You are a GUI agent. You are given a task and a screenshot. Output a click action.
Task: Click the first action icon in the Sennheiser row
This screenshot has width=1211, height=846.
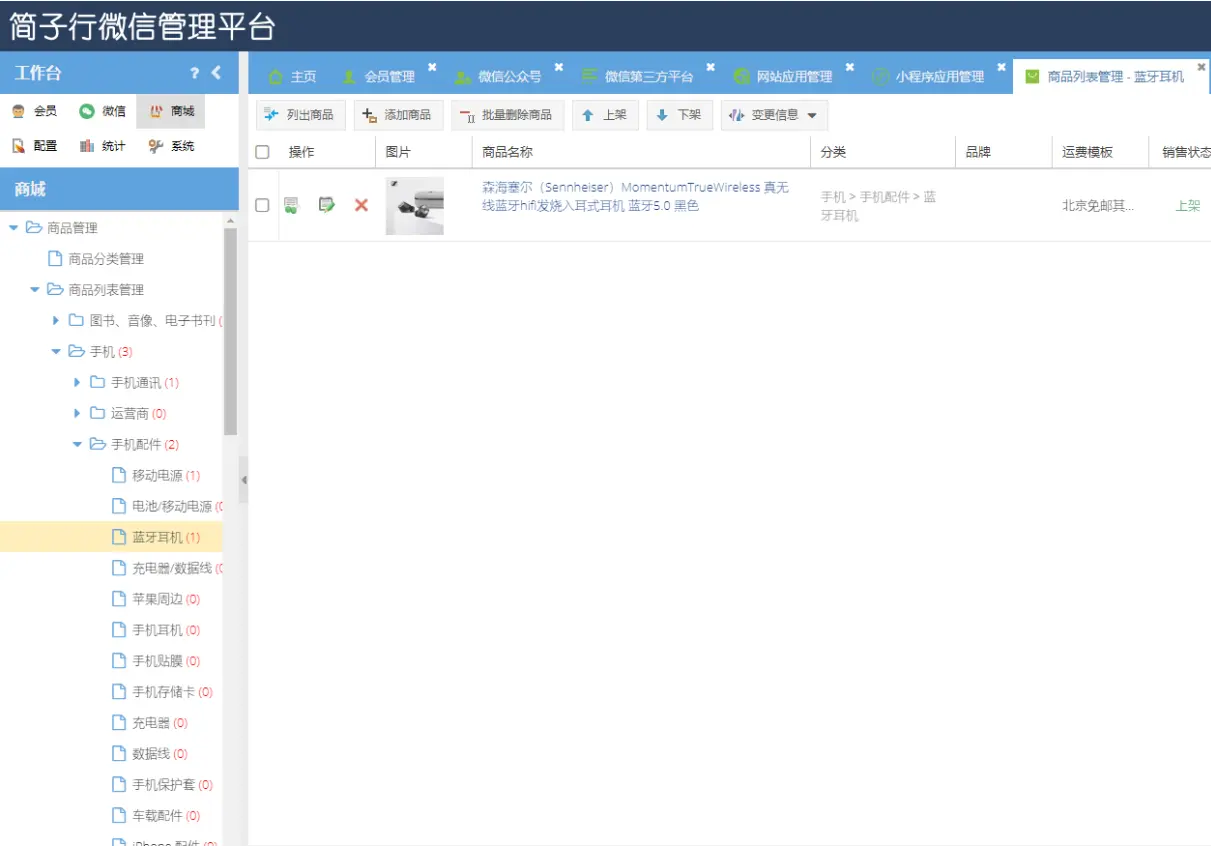291,205
